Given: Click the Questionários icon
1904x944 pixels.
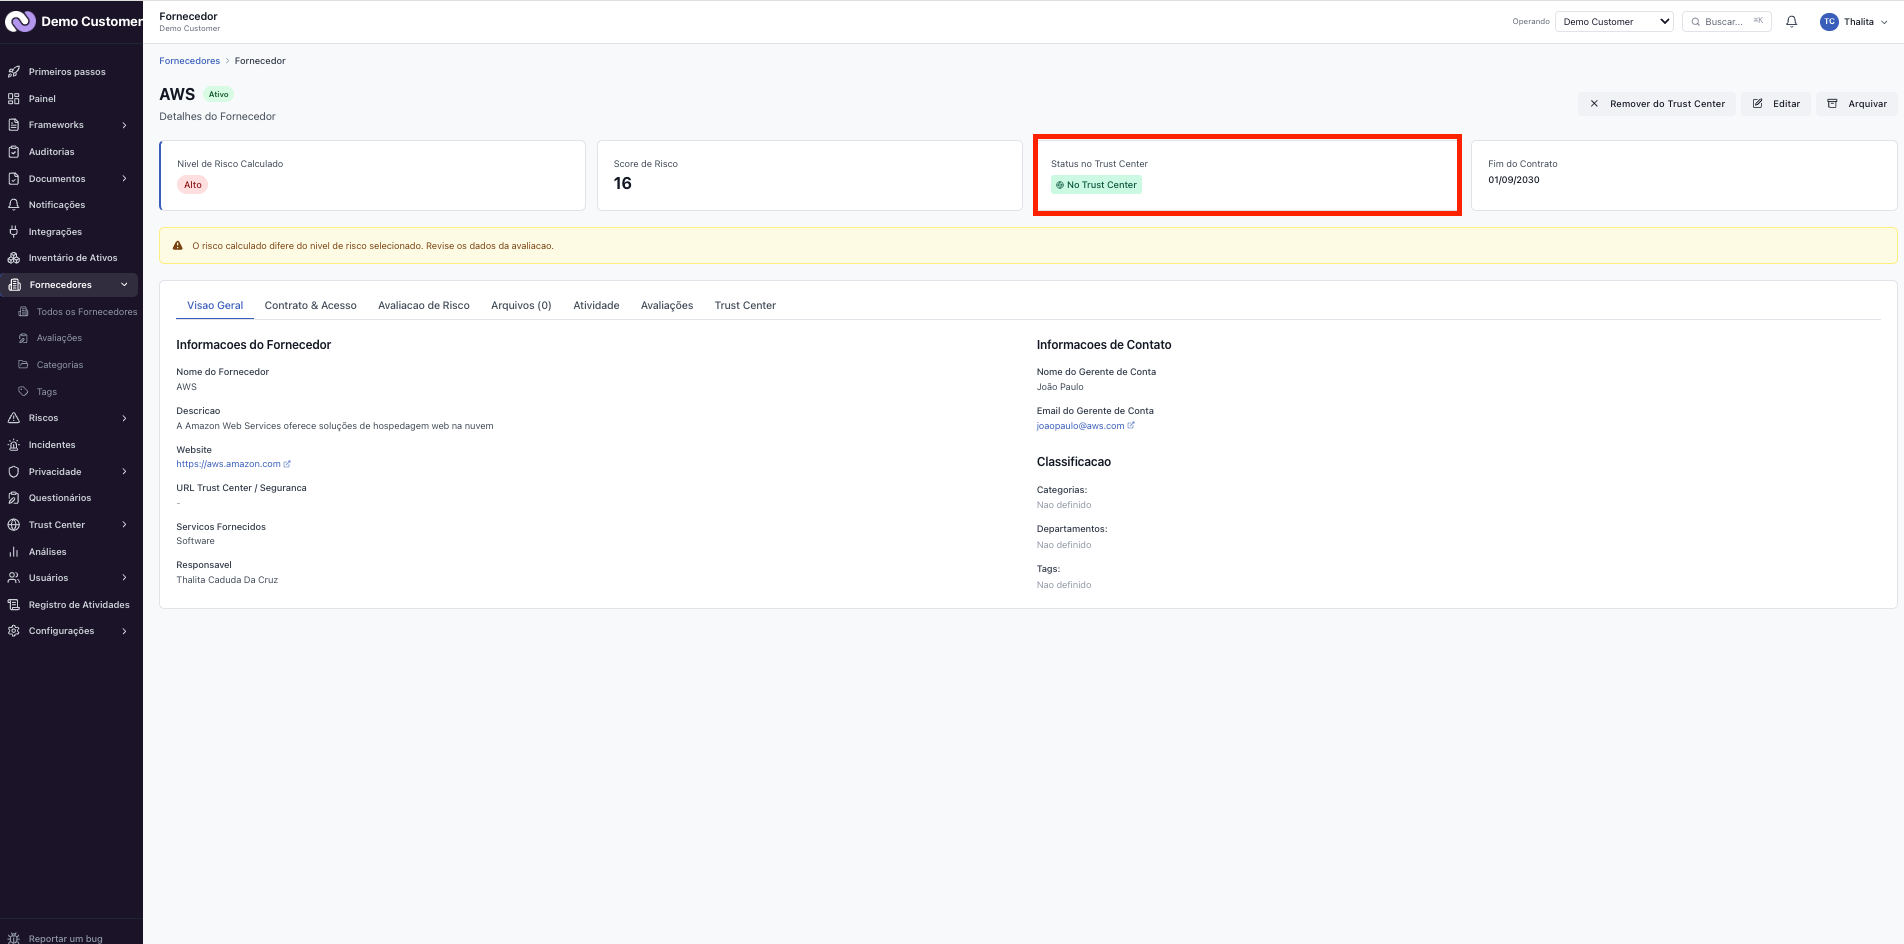Looking at the screenshot, I should tap(14, 498).
